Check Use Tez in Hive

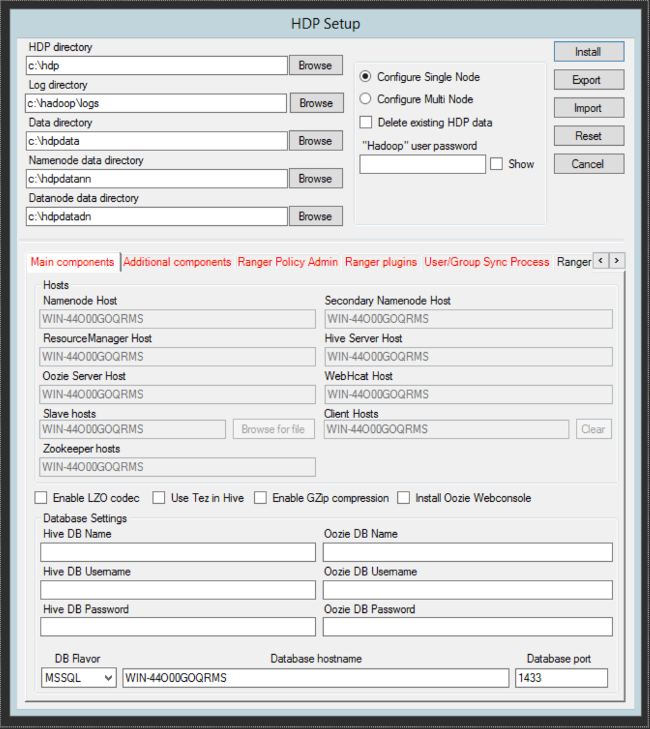[x=159, y=498]
